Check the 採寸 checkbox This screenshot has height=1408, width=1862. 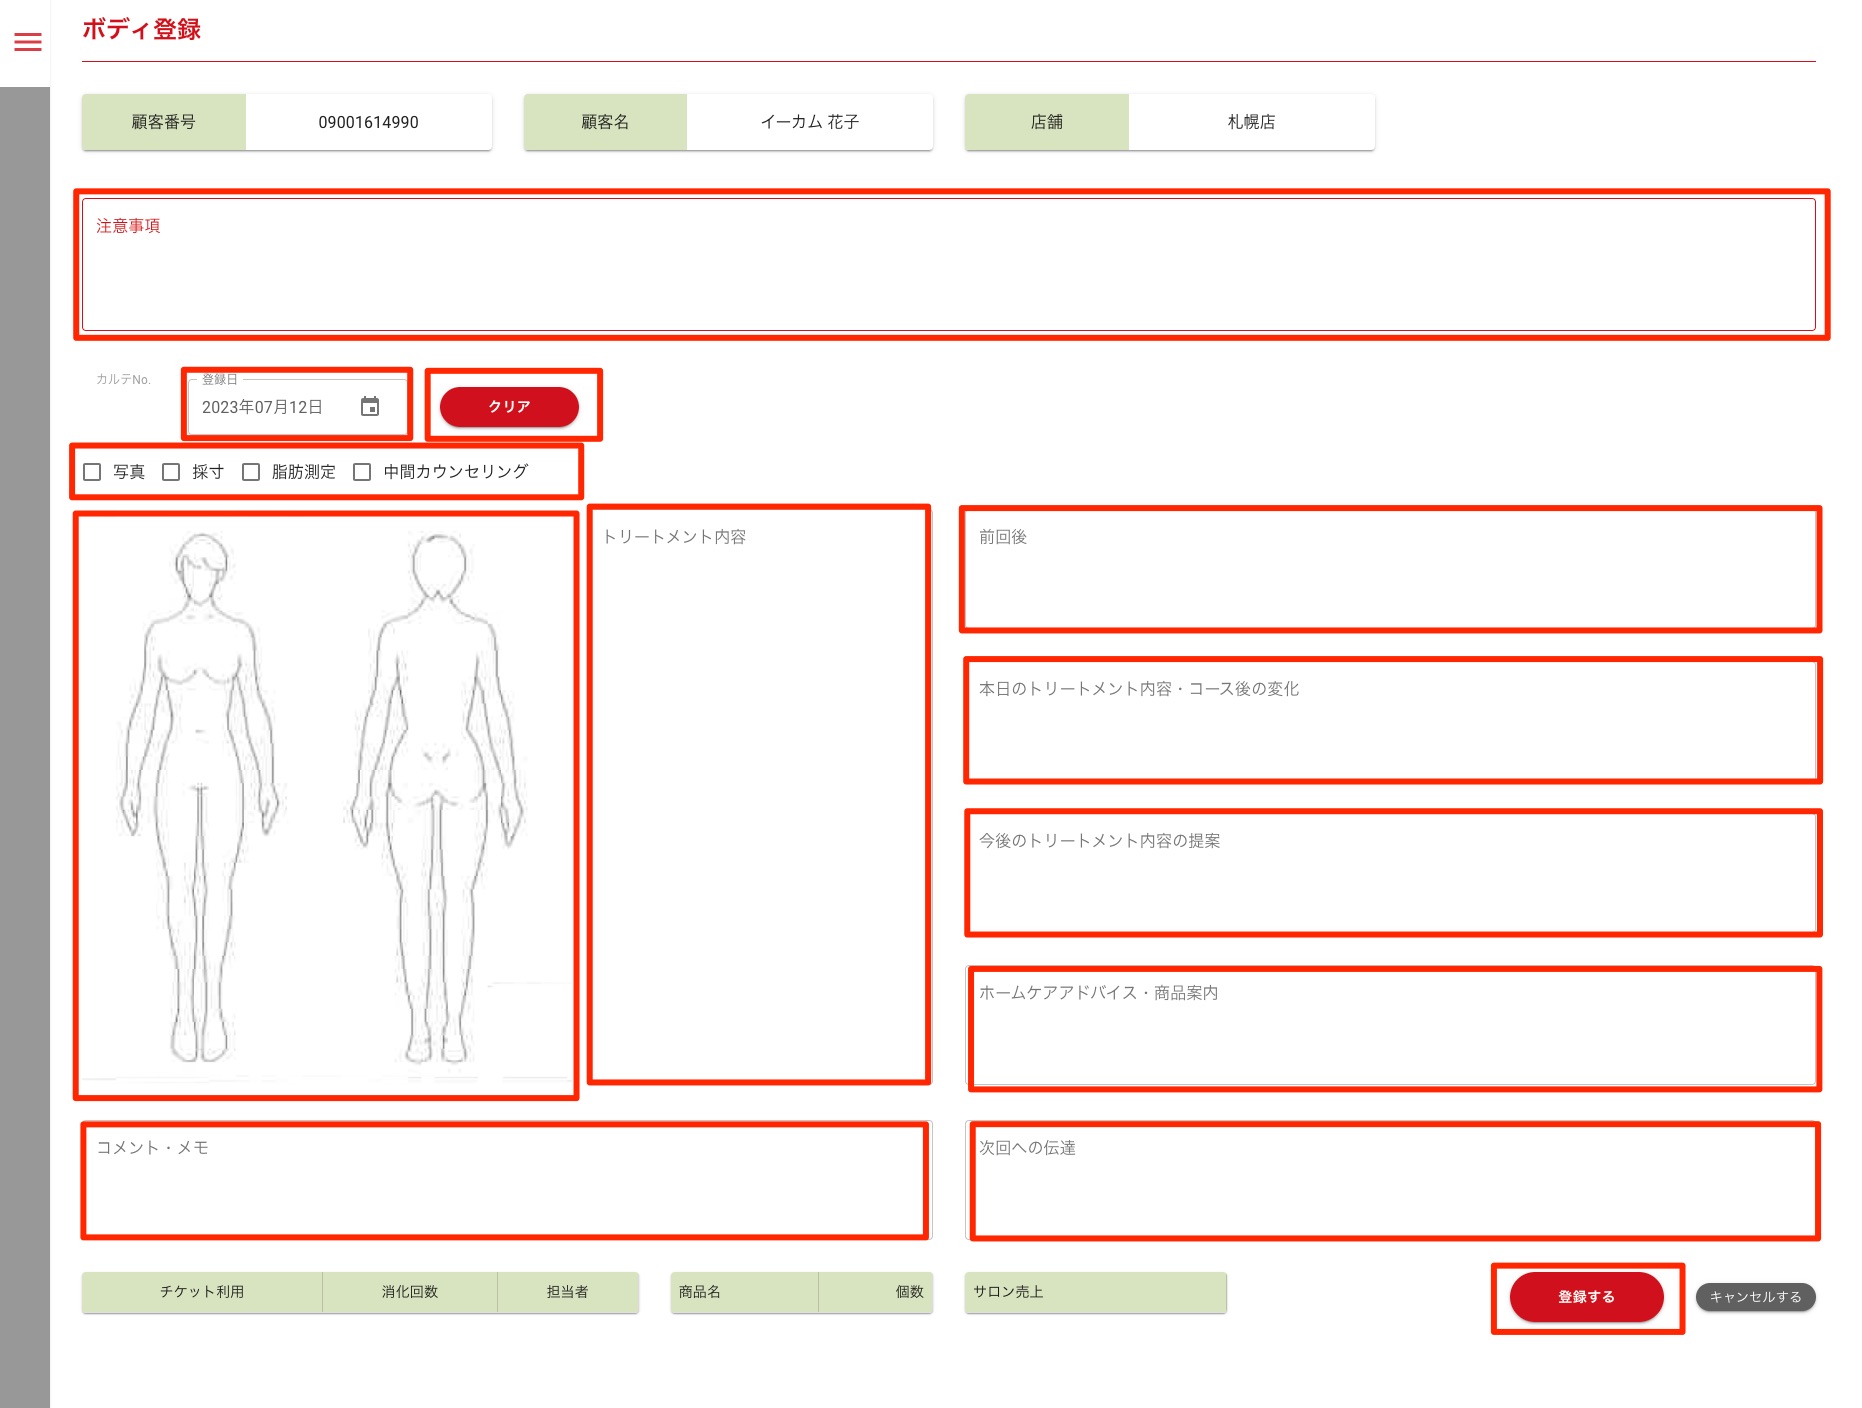(x=172, y=472)
